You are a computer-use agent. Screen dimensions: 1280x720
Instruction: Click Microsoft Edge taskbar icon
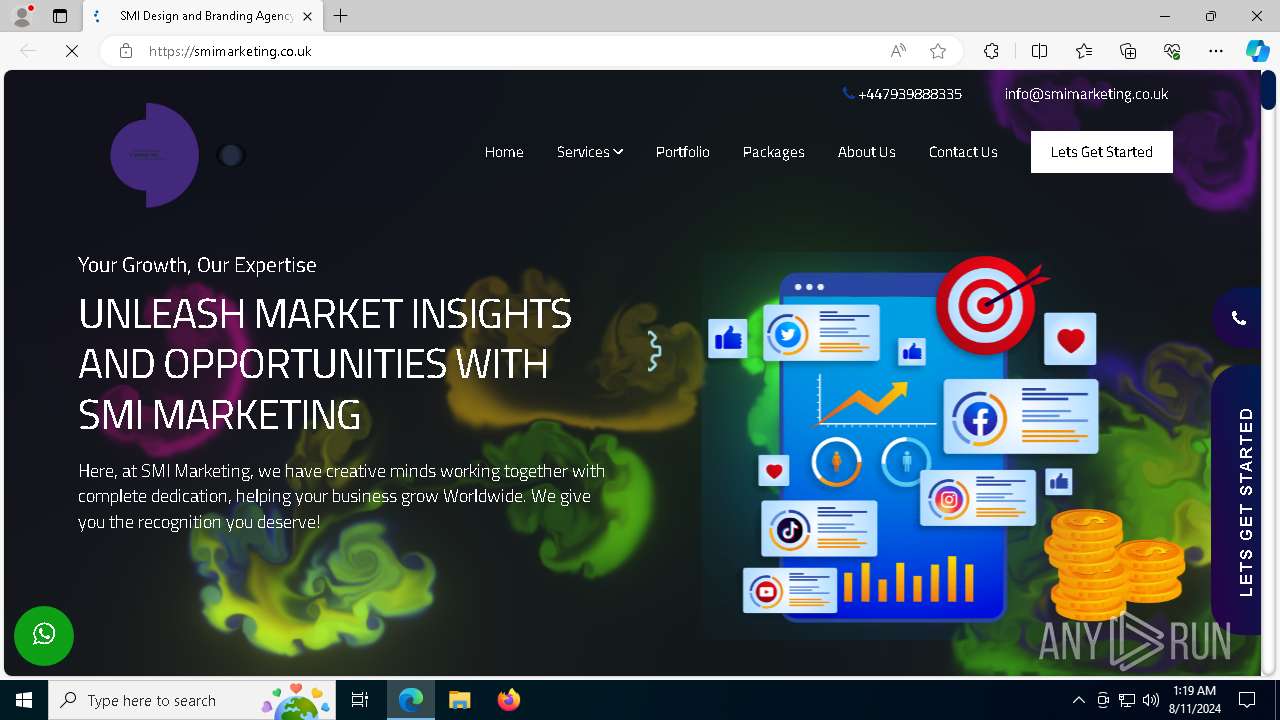click(411, 700)
